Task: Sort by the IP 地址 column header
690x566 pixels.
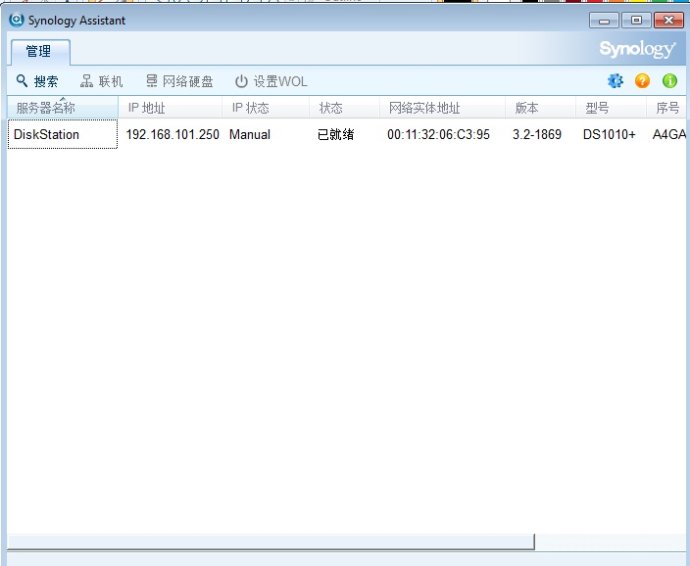Action: (170, 107)
